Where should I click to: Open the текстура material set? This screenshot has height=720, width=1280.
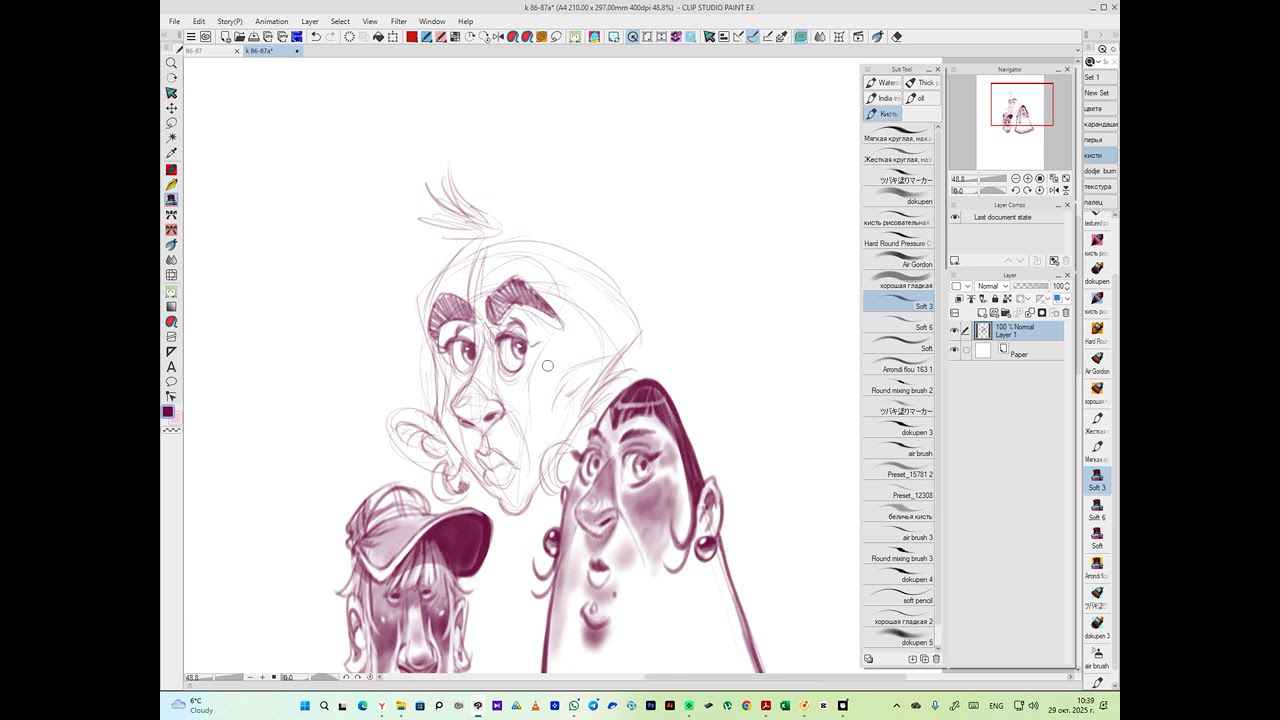tap(1100, 186)
